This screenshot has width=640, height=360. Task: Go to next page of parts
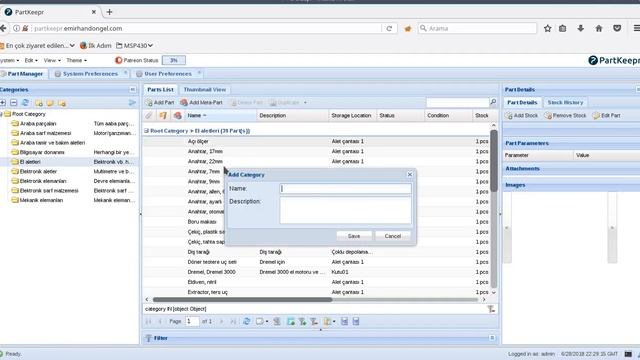coord(222,322)
